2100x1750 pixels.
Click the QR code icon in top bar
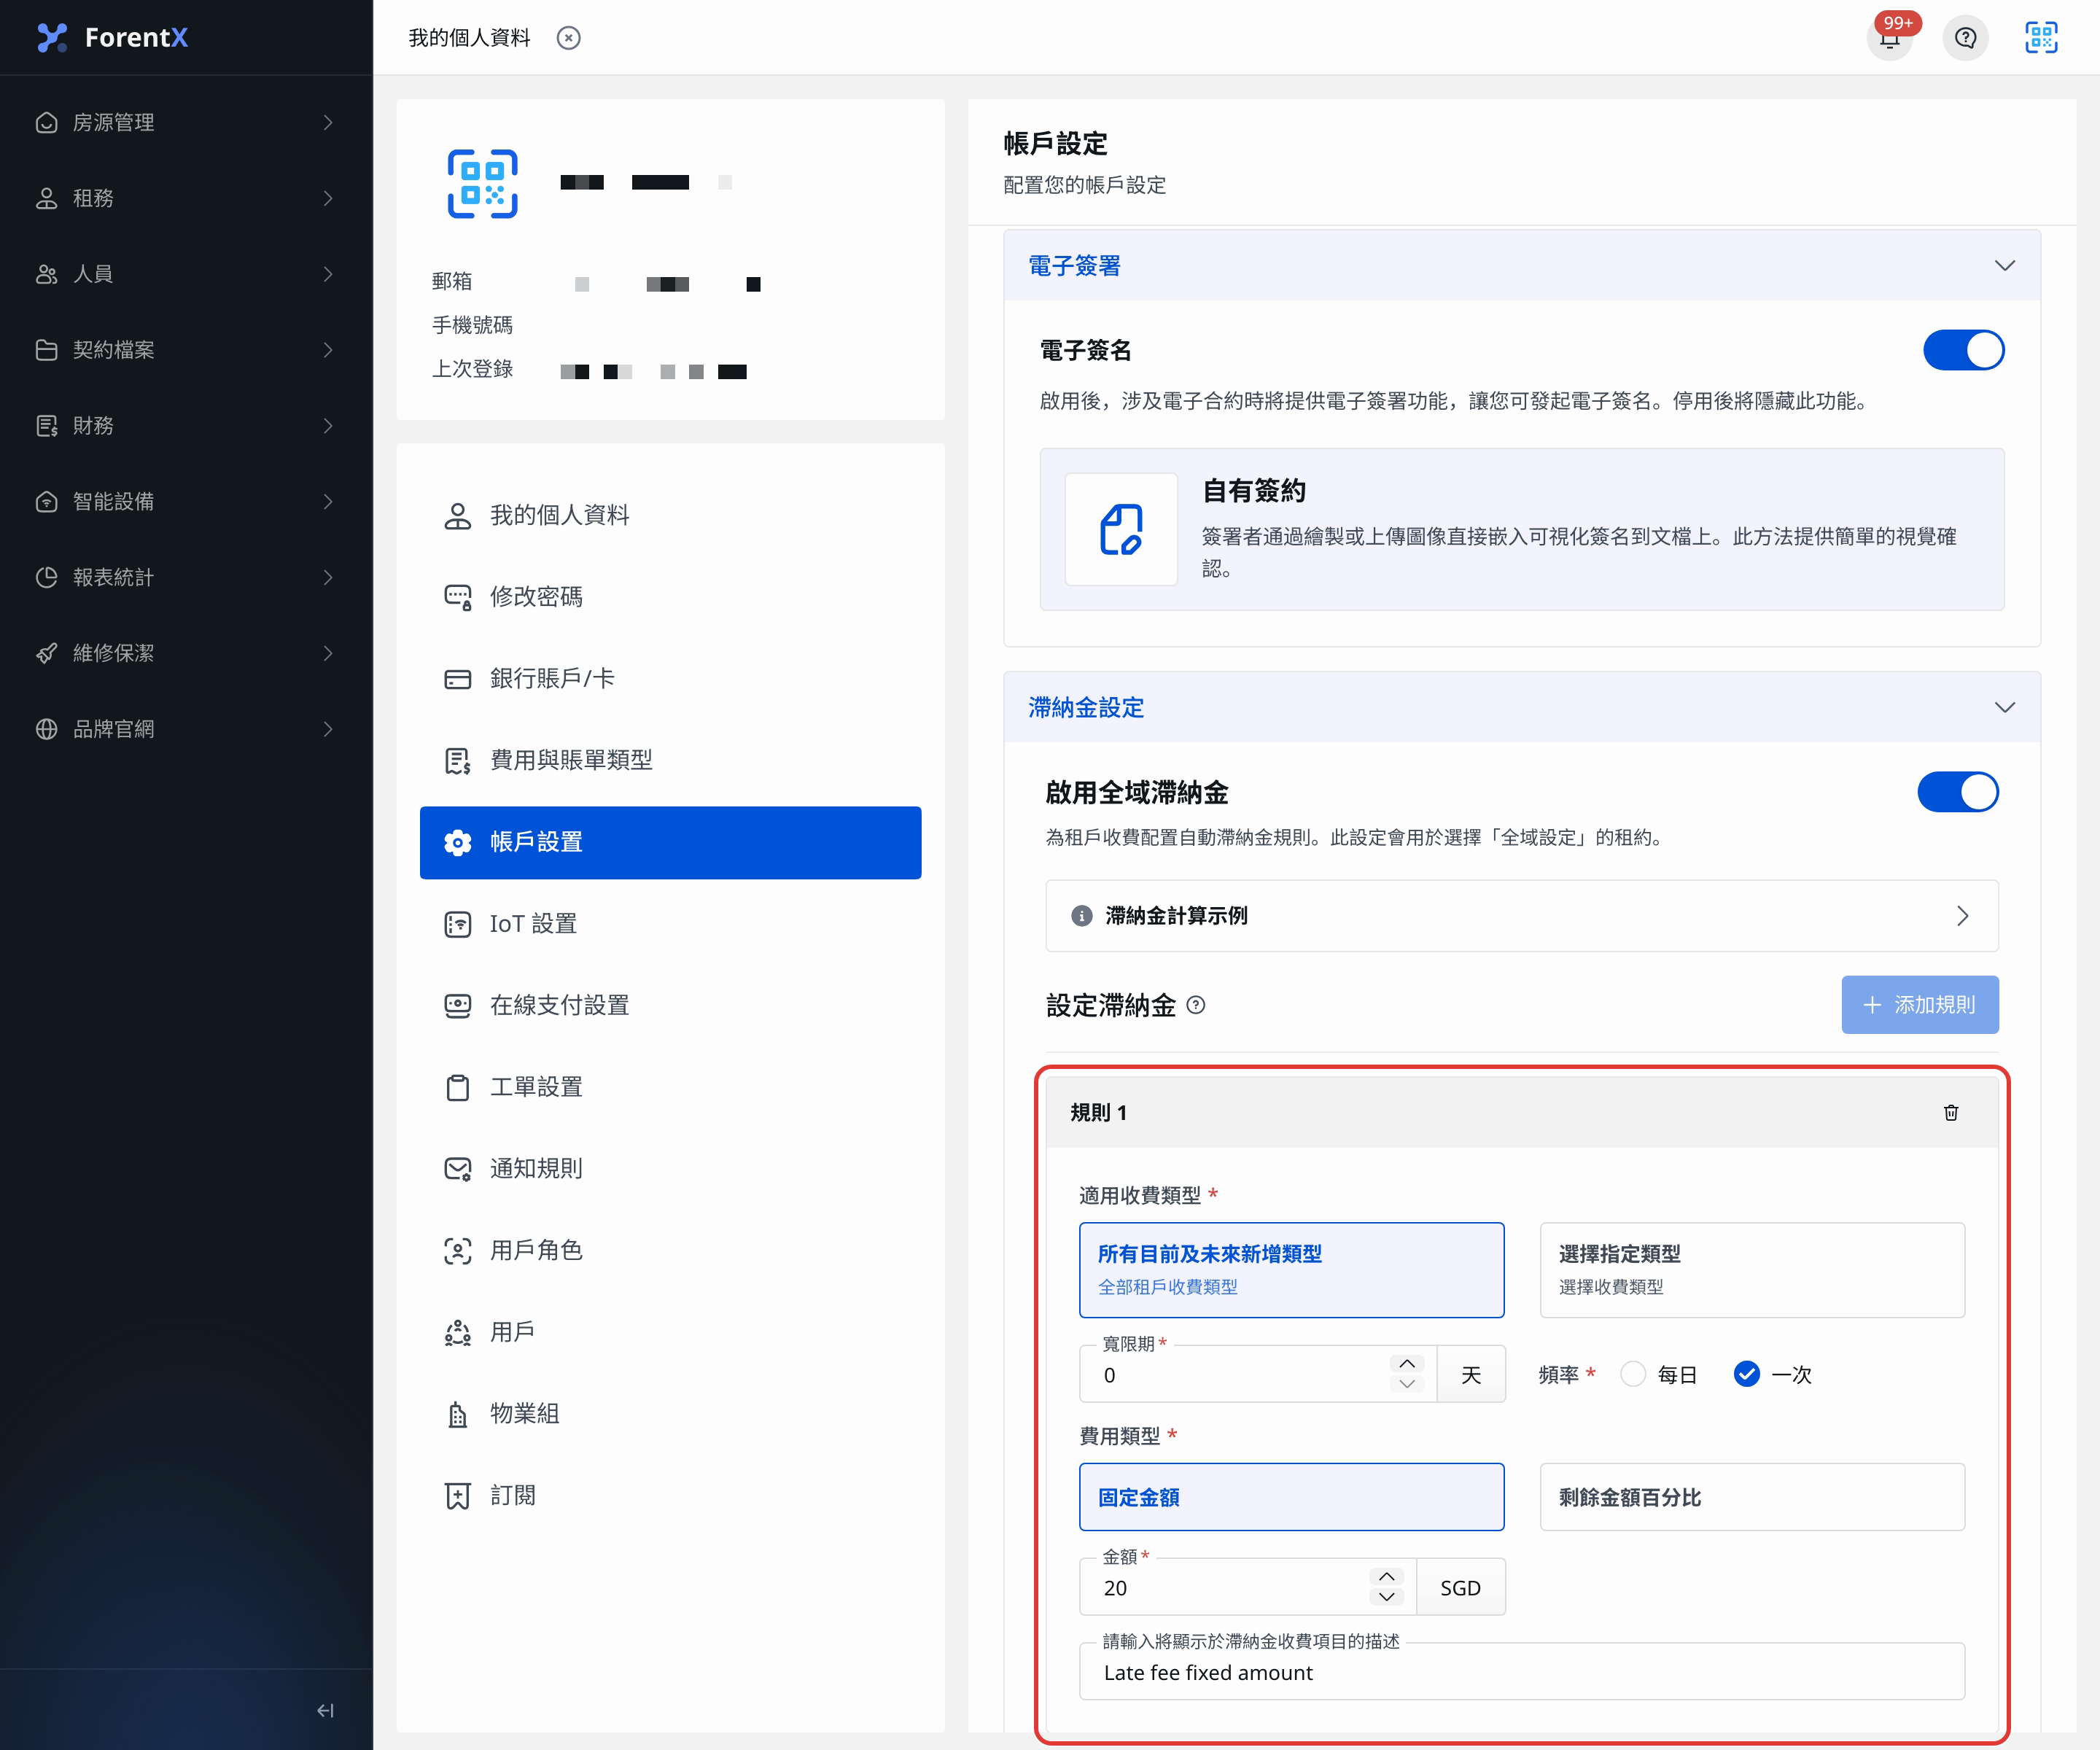click(x=2041, y=38)
